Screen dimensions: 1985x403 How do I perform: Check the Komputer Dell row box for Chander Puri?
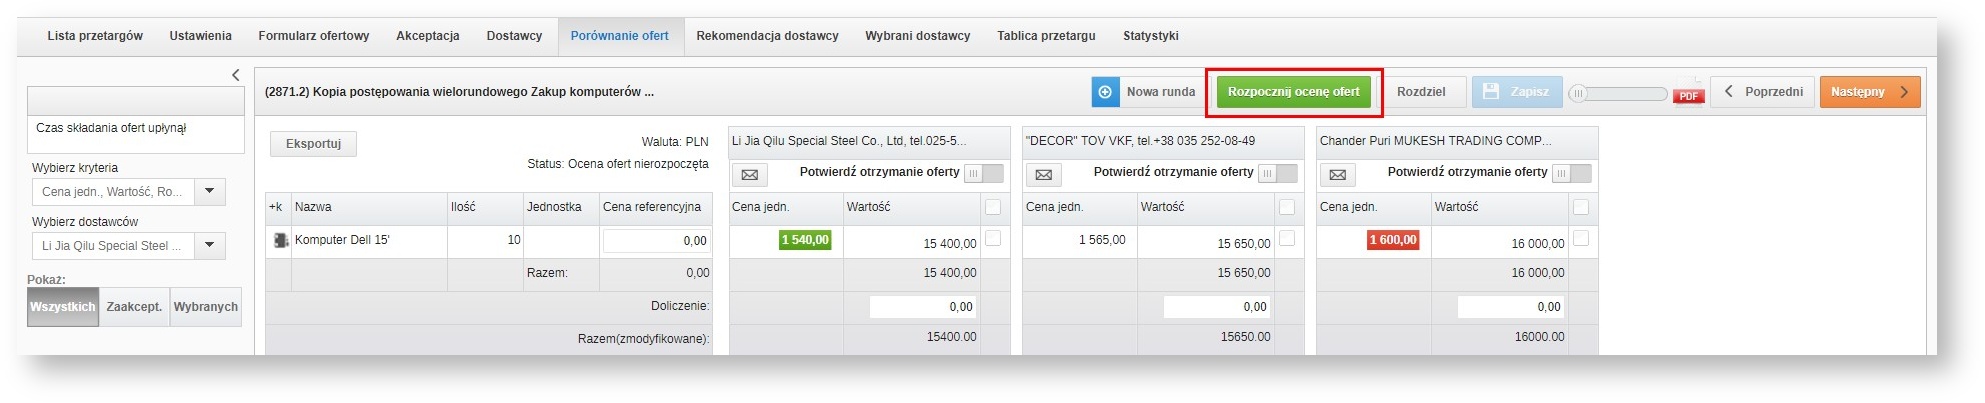1580,238
